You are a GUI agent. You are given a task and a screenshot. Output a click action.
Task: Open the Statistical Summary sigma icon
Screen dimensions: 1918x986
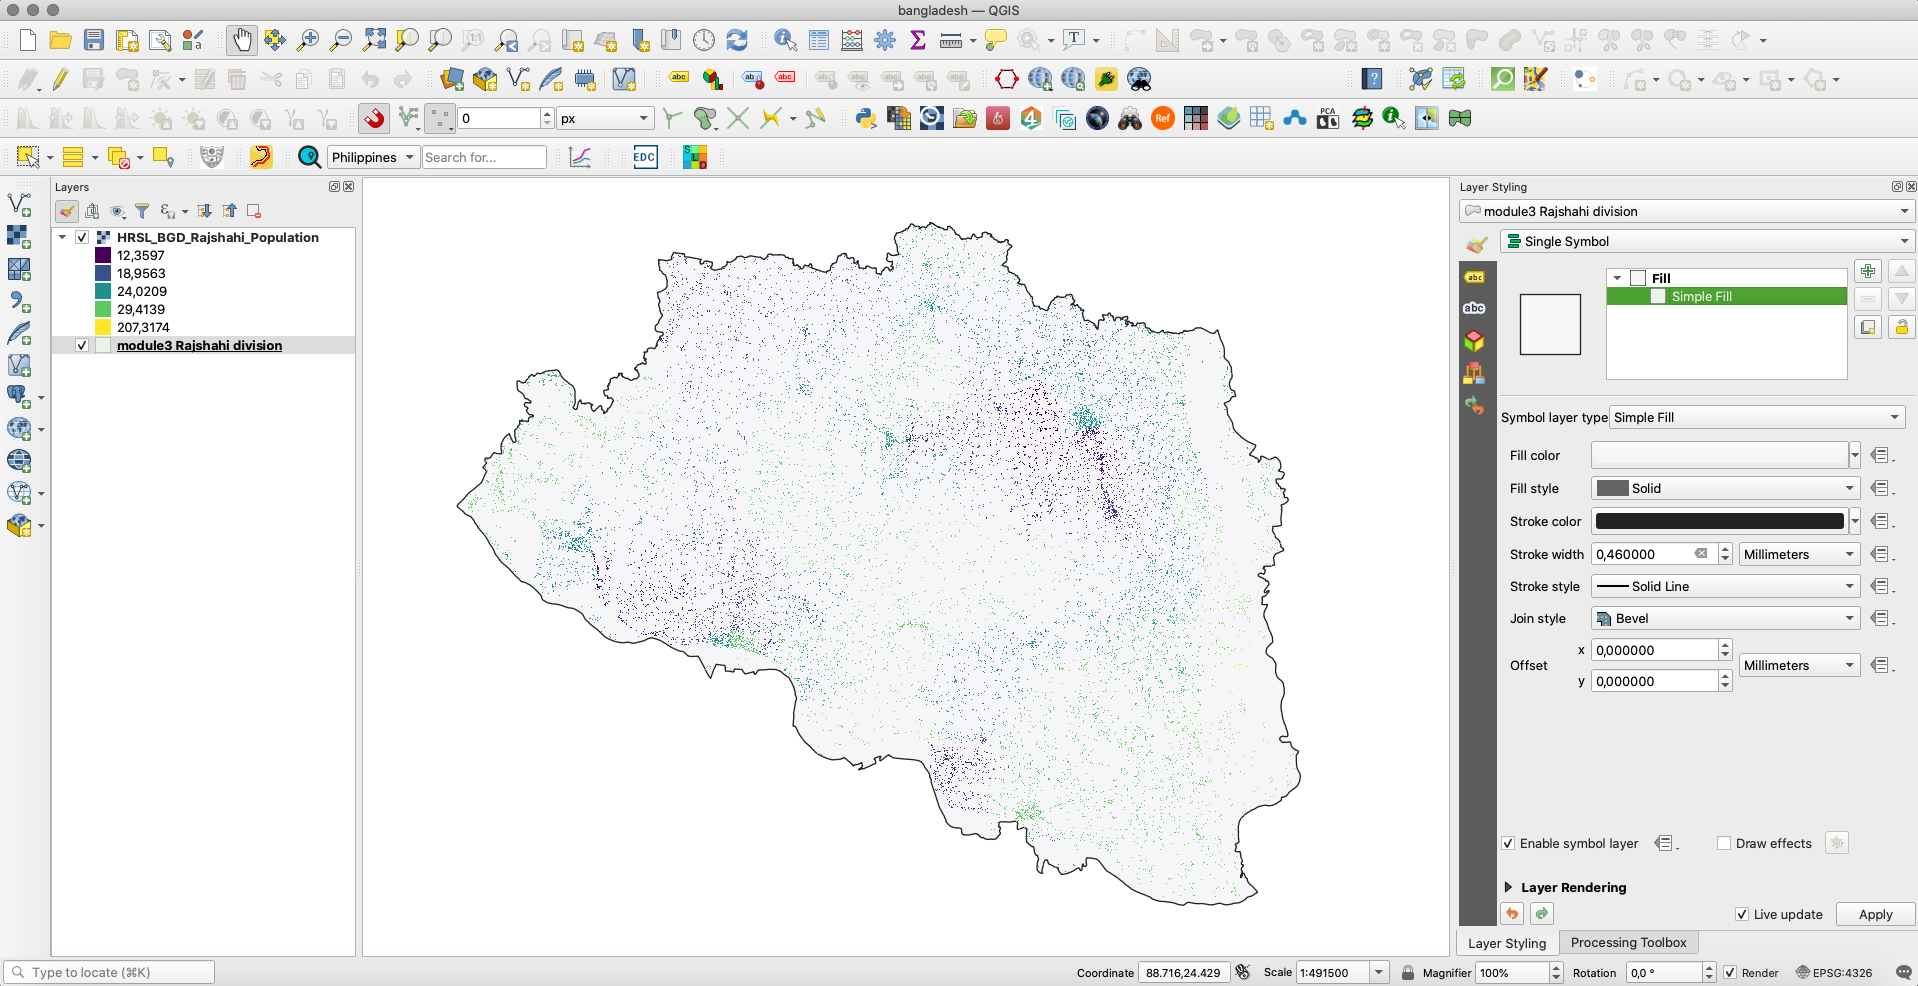point(918,40)
